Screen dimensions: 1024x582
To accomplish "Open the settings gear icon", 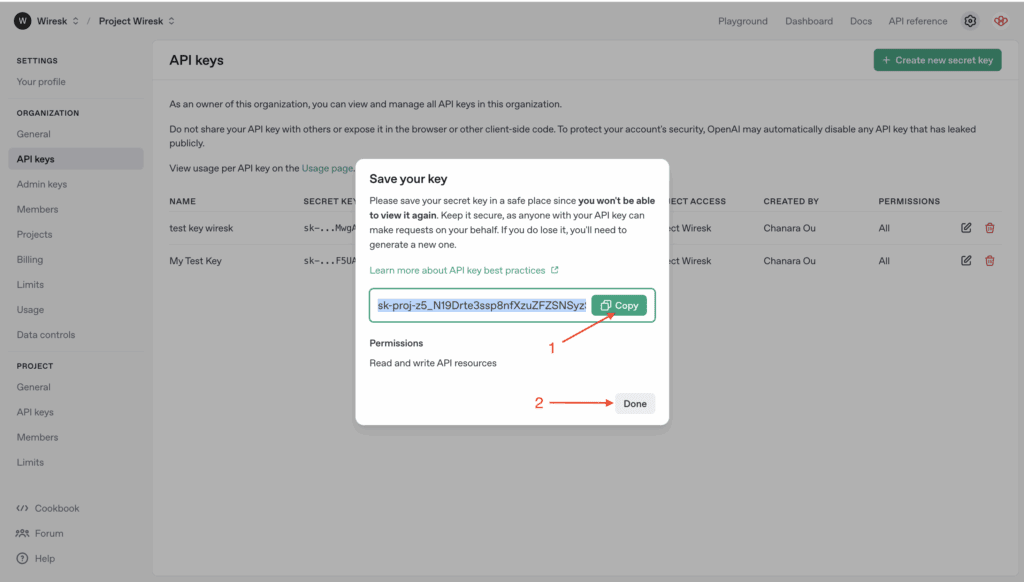I will (970, 21).
